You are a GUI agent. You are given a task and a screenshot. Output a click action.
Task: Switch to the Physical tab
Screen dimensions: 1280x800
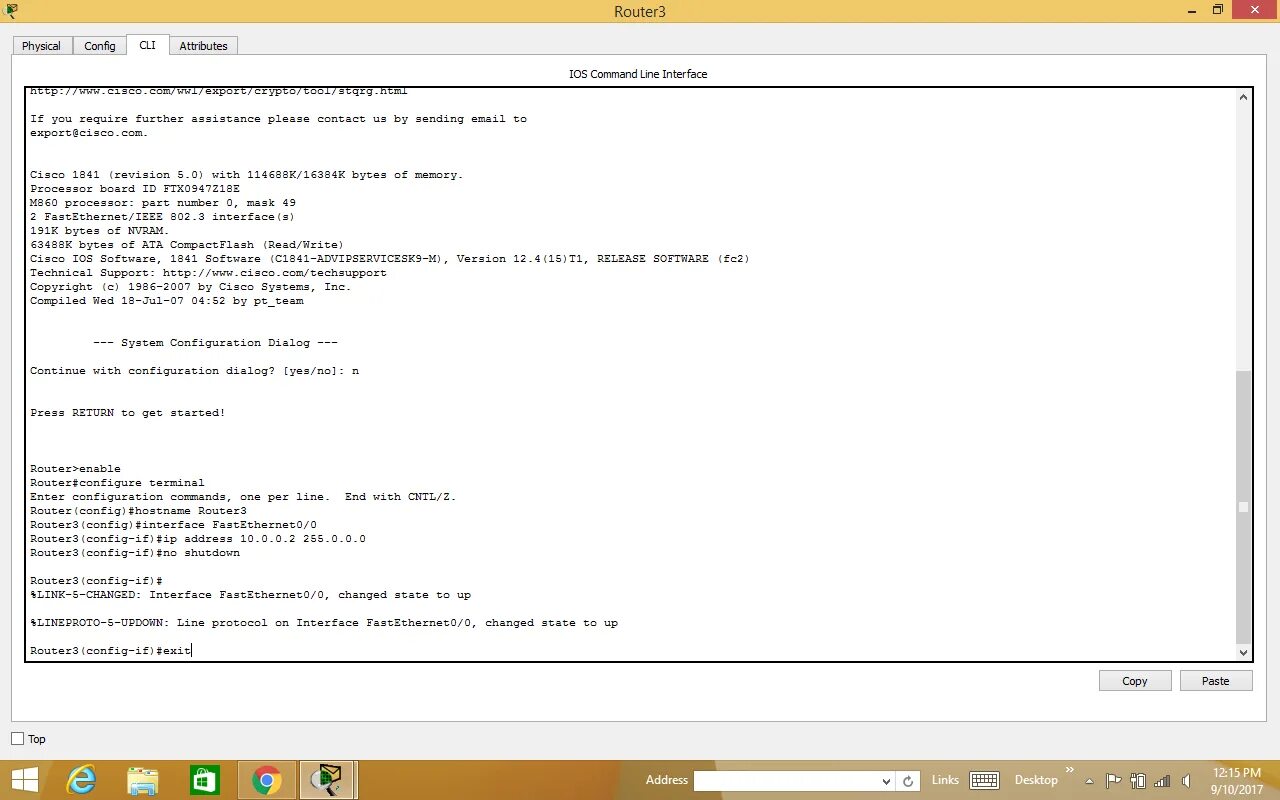click(41, 46)
